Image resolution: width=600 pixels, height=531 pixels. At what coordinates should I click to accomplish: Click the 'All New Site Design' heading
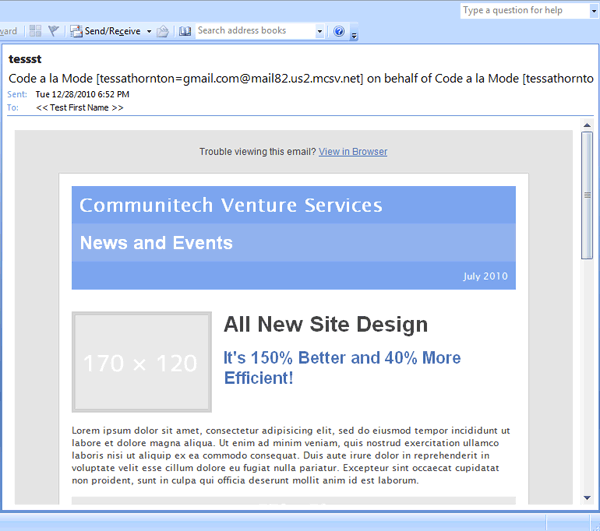(326, 324)
